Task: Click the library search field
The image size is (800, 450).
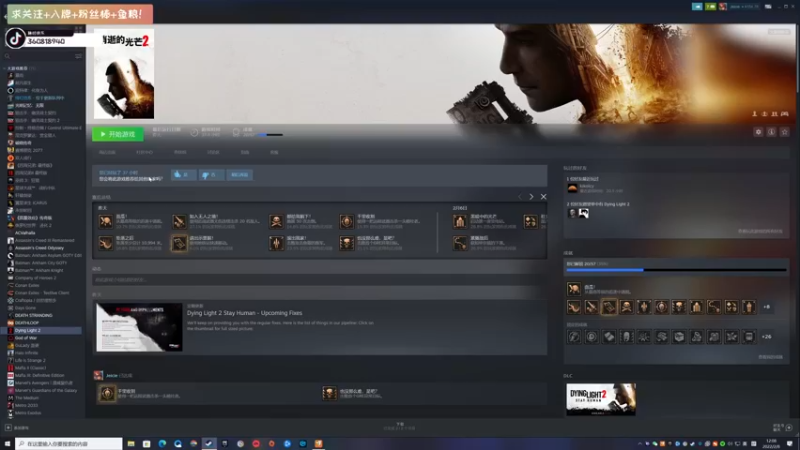Action: [38, 56]
